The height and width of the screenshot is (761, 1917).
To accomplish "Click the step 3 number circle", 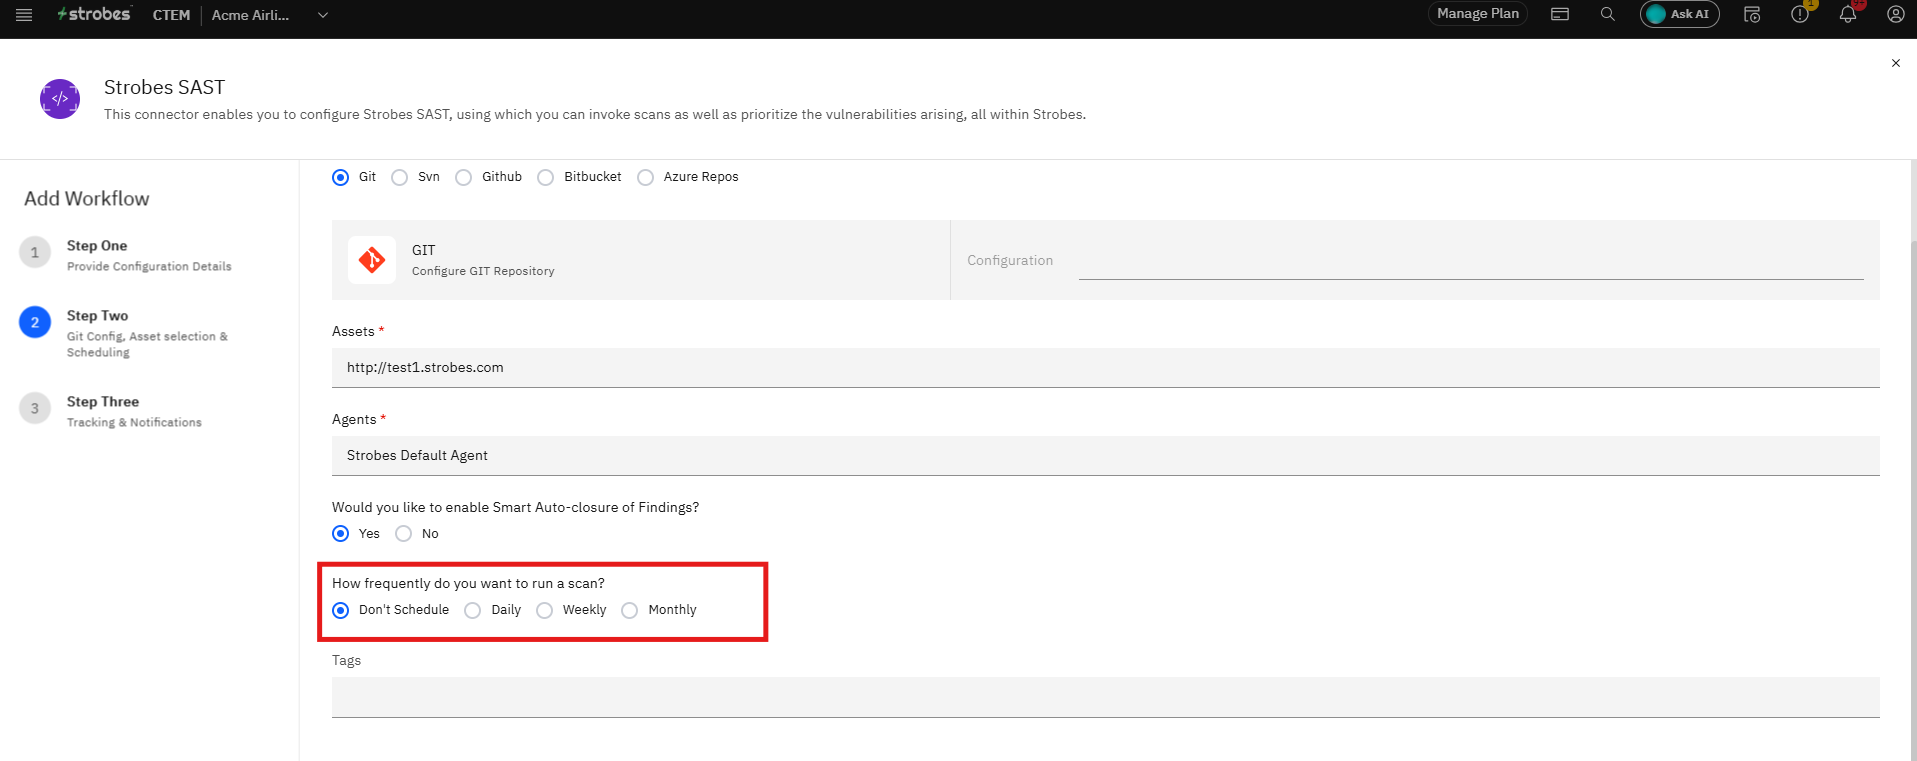I will point(35,408).
